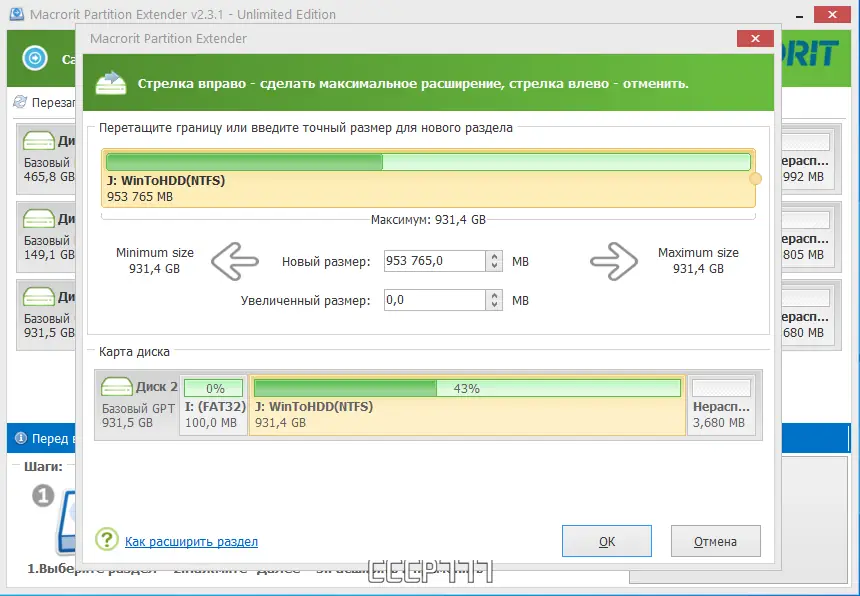The width and height of the screenshot is (860, 596).
Task: Click the right arrow for maximum extension
Action: [x=614, y=261]
